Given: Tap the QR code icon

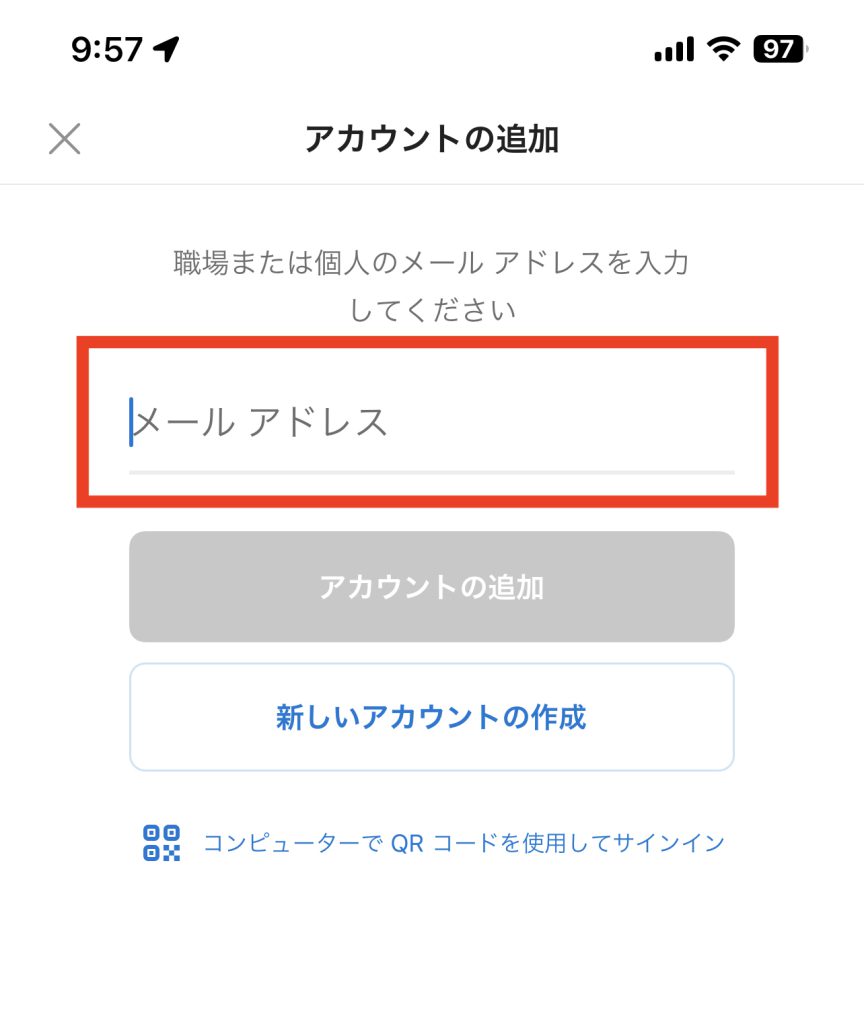Looking at the screenshot, I should 161,843.
